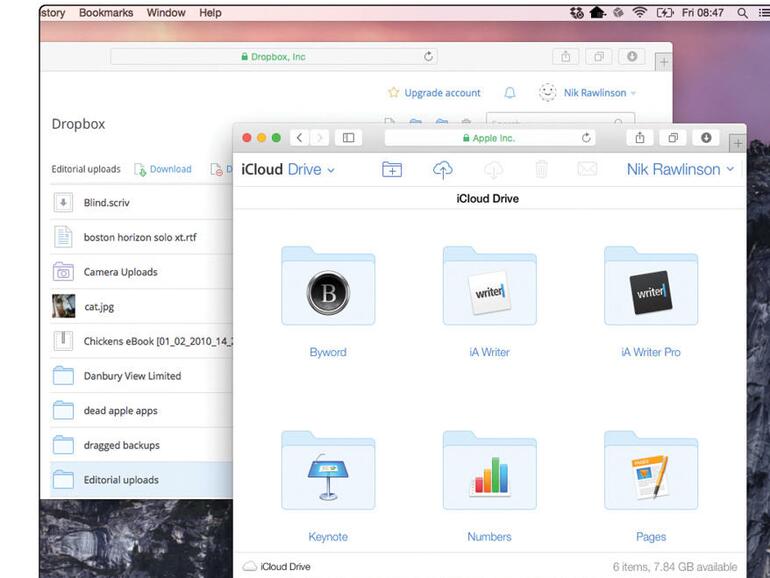Show all tabs in Dropbox Safari window
This screenshot has height=578, width=770.
point(599,56)
